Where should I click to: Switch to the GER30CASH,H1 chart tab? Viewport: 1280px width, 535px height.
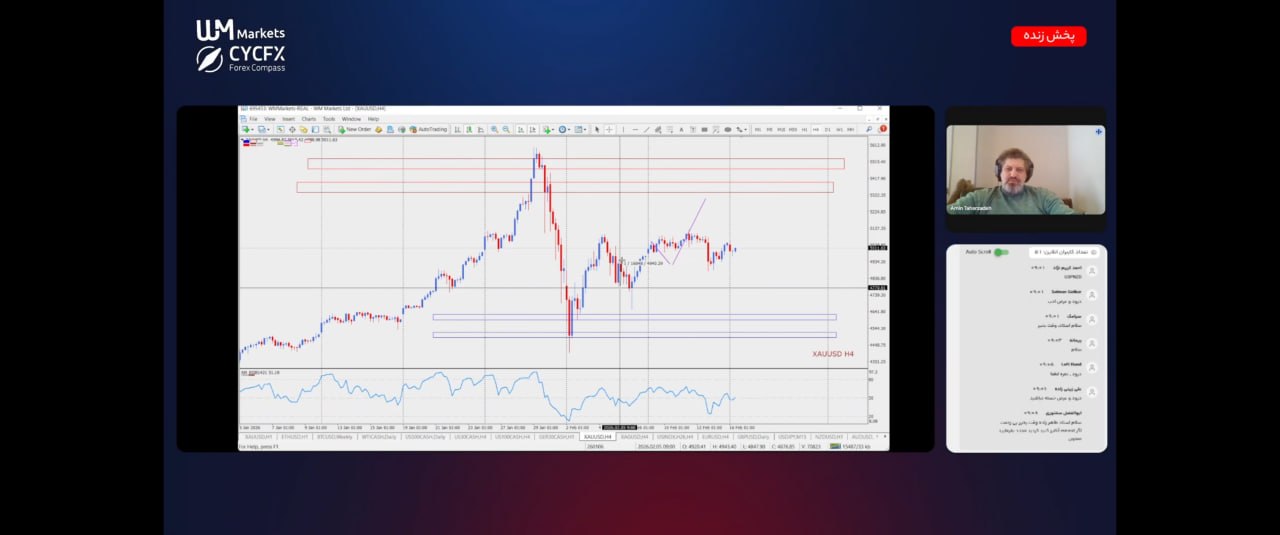coord(557,436)
